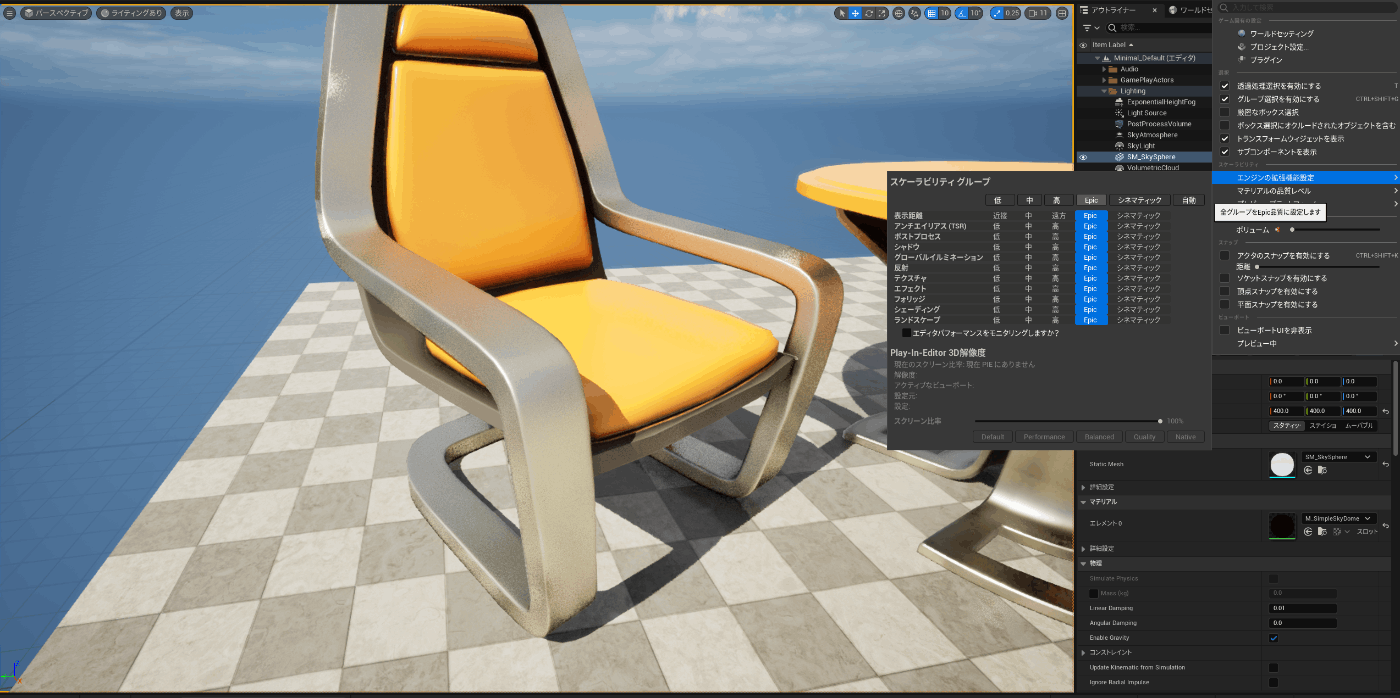Open the viewport hamburger options menu

click(9, 13)
